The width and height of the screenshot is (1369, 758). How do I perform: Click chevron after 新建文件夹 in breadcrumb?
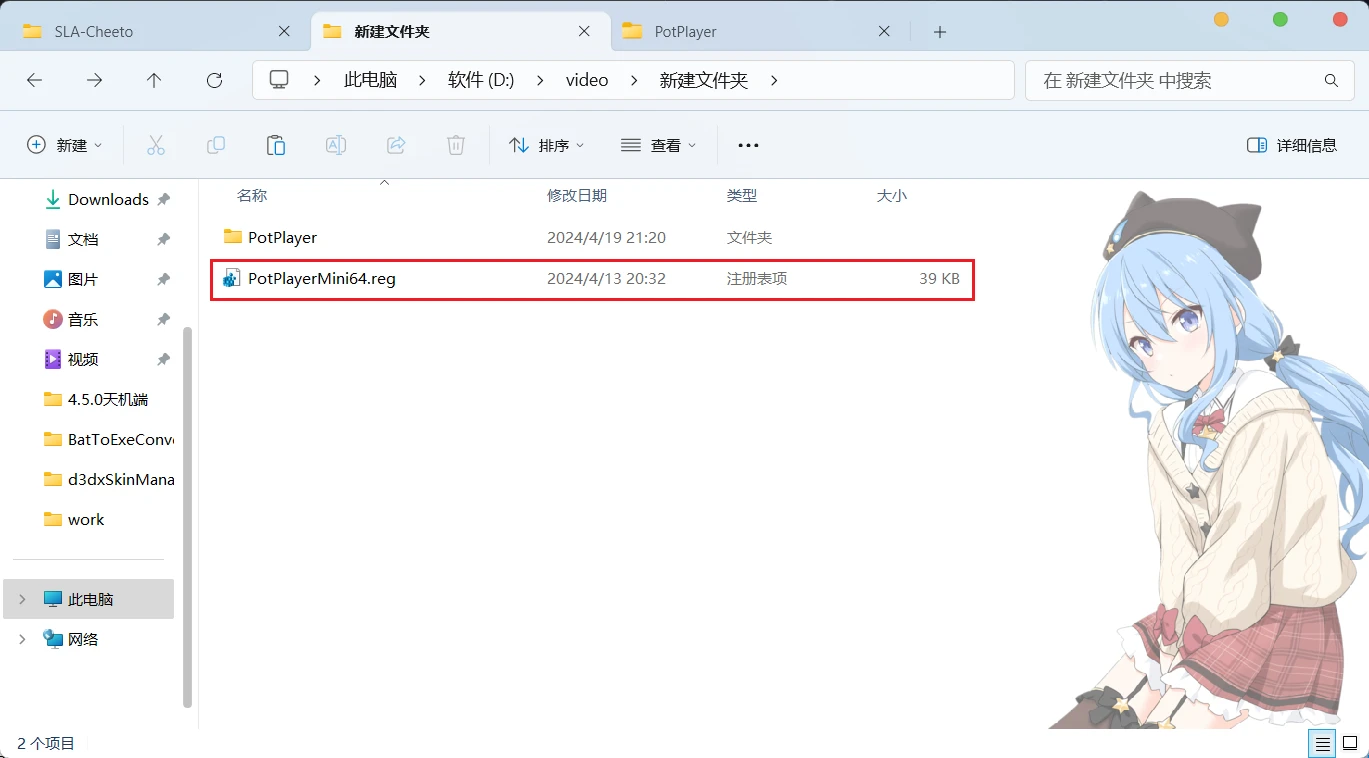(774, 80)
